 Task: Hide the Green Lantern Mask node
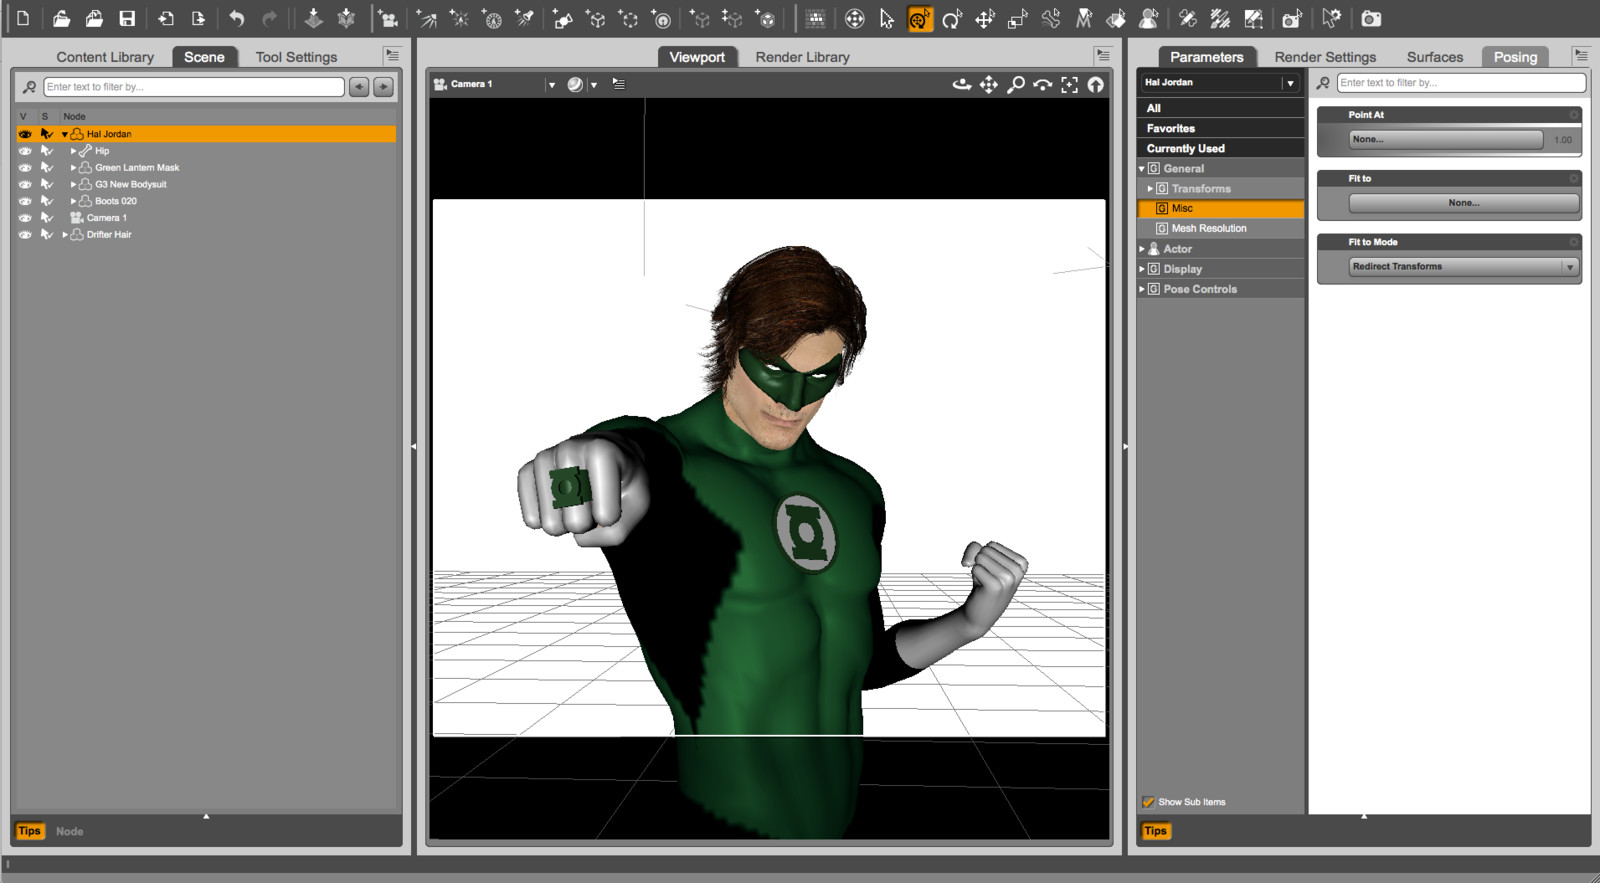click(x=25, y=168)
